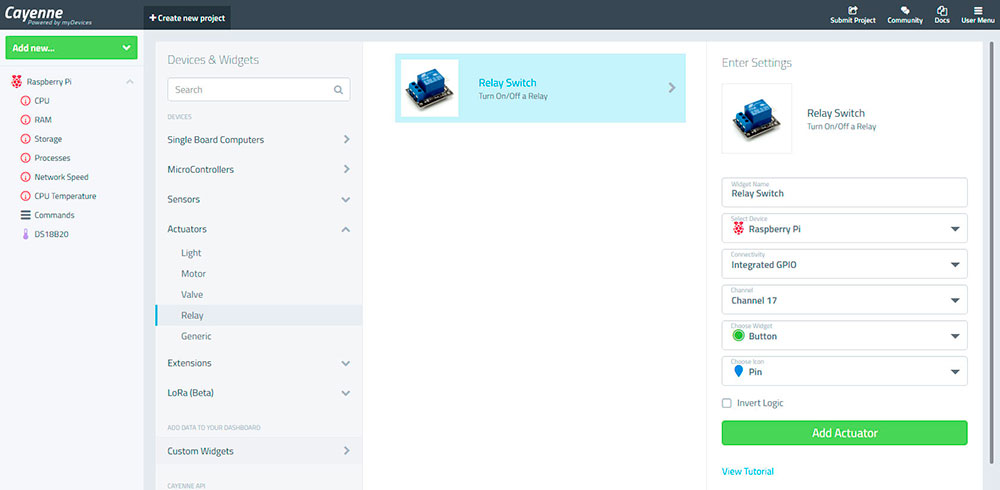Open the Choose Icon dropdown
Viewport: 1000px width, 490px height.
pos(844,371)
